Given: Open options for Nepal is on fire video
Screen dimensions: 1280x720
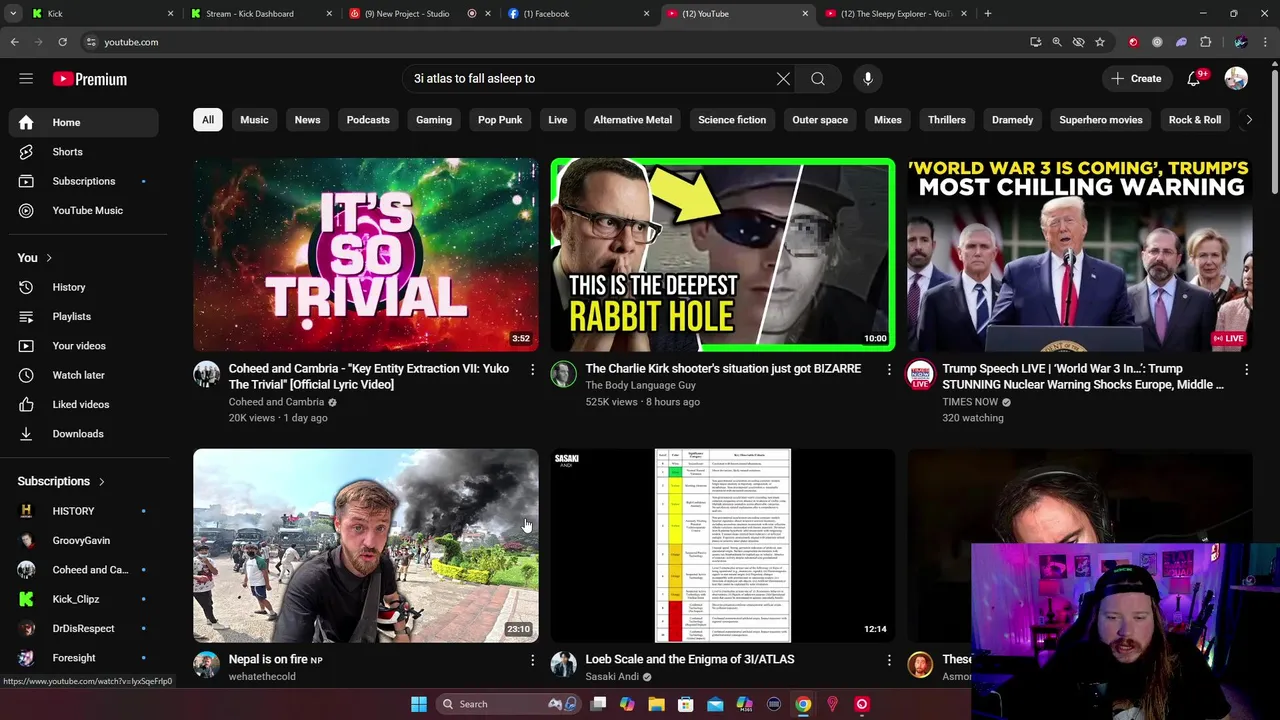Looking at the screenshot, I should (532, 660).
